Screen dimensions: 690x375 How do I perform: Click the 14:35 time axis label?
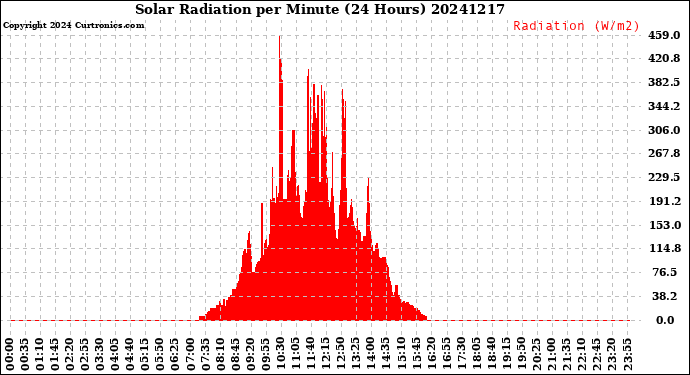[x=386, y=355]
